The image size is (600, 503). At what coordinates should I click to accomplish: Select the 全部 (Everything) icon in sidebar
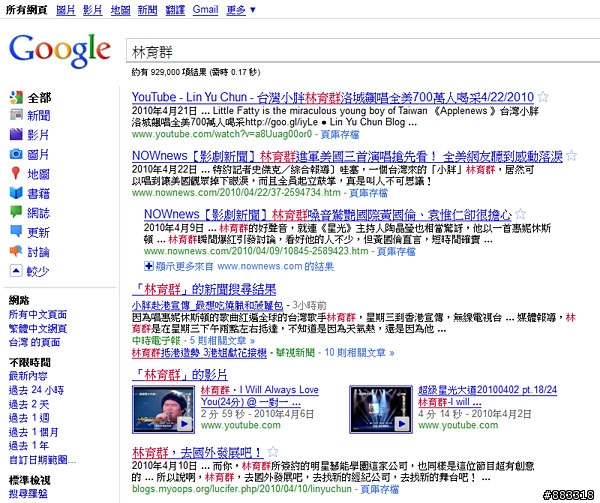(x=16, y=98)
